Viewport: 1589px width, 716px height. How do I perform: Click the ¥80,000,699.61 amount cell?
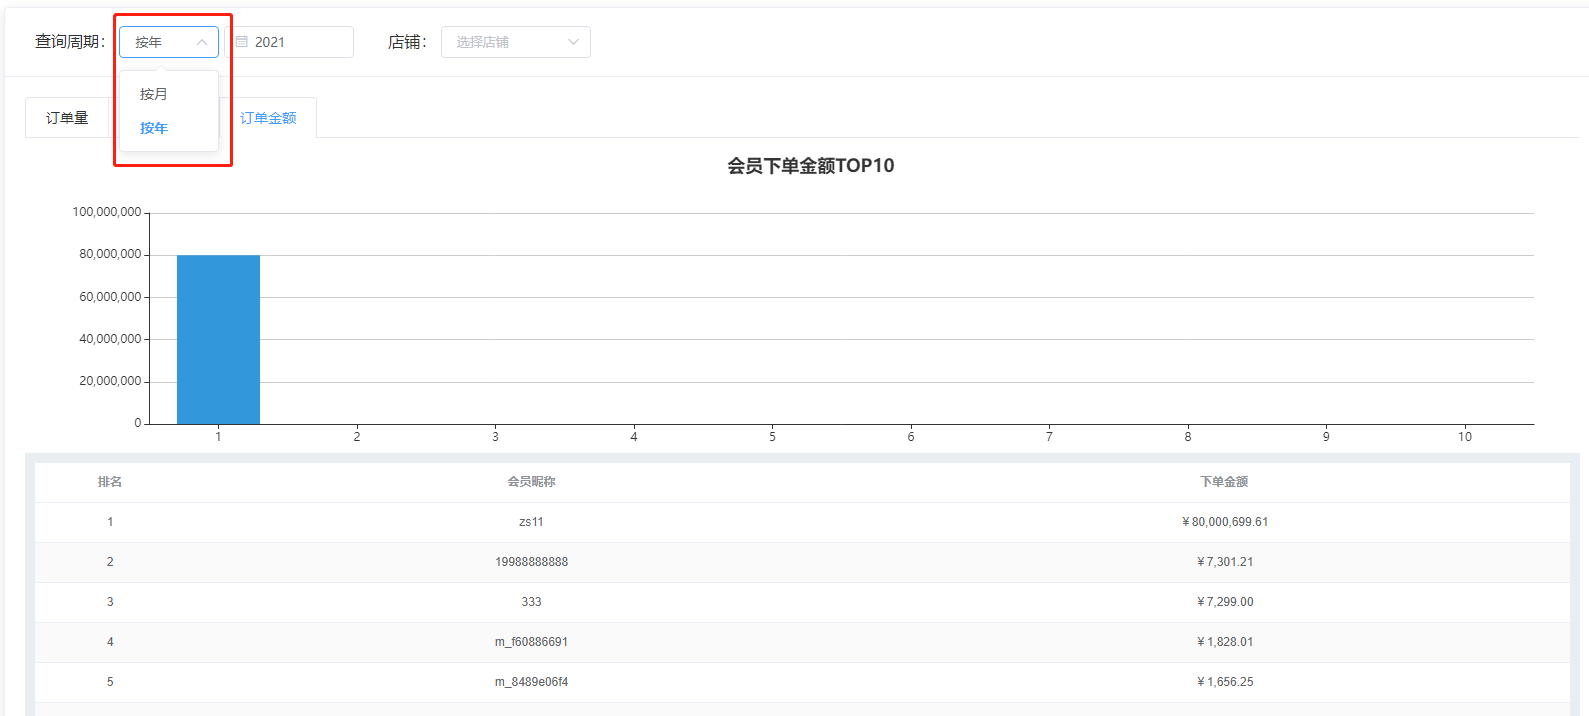click(1224, 522)
